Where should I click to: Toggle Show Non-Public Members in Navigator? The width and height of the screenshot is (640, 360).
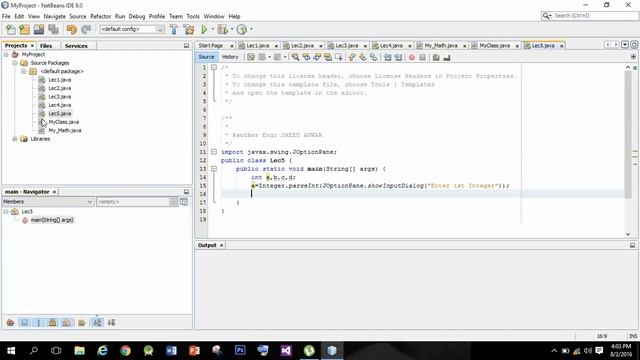52,323
